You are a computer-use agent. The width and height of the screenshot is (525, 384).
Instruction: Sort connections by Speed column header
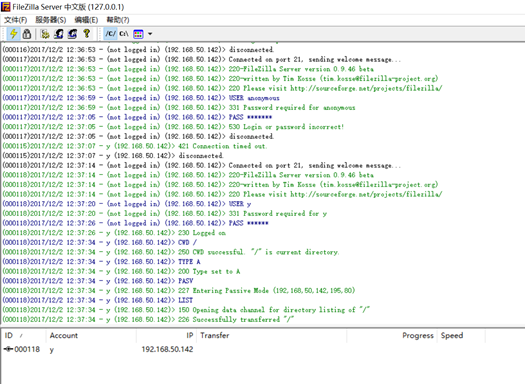coord(461,335)
